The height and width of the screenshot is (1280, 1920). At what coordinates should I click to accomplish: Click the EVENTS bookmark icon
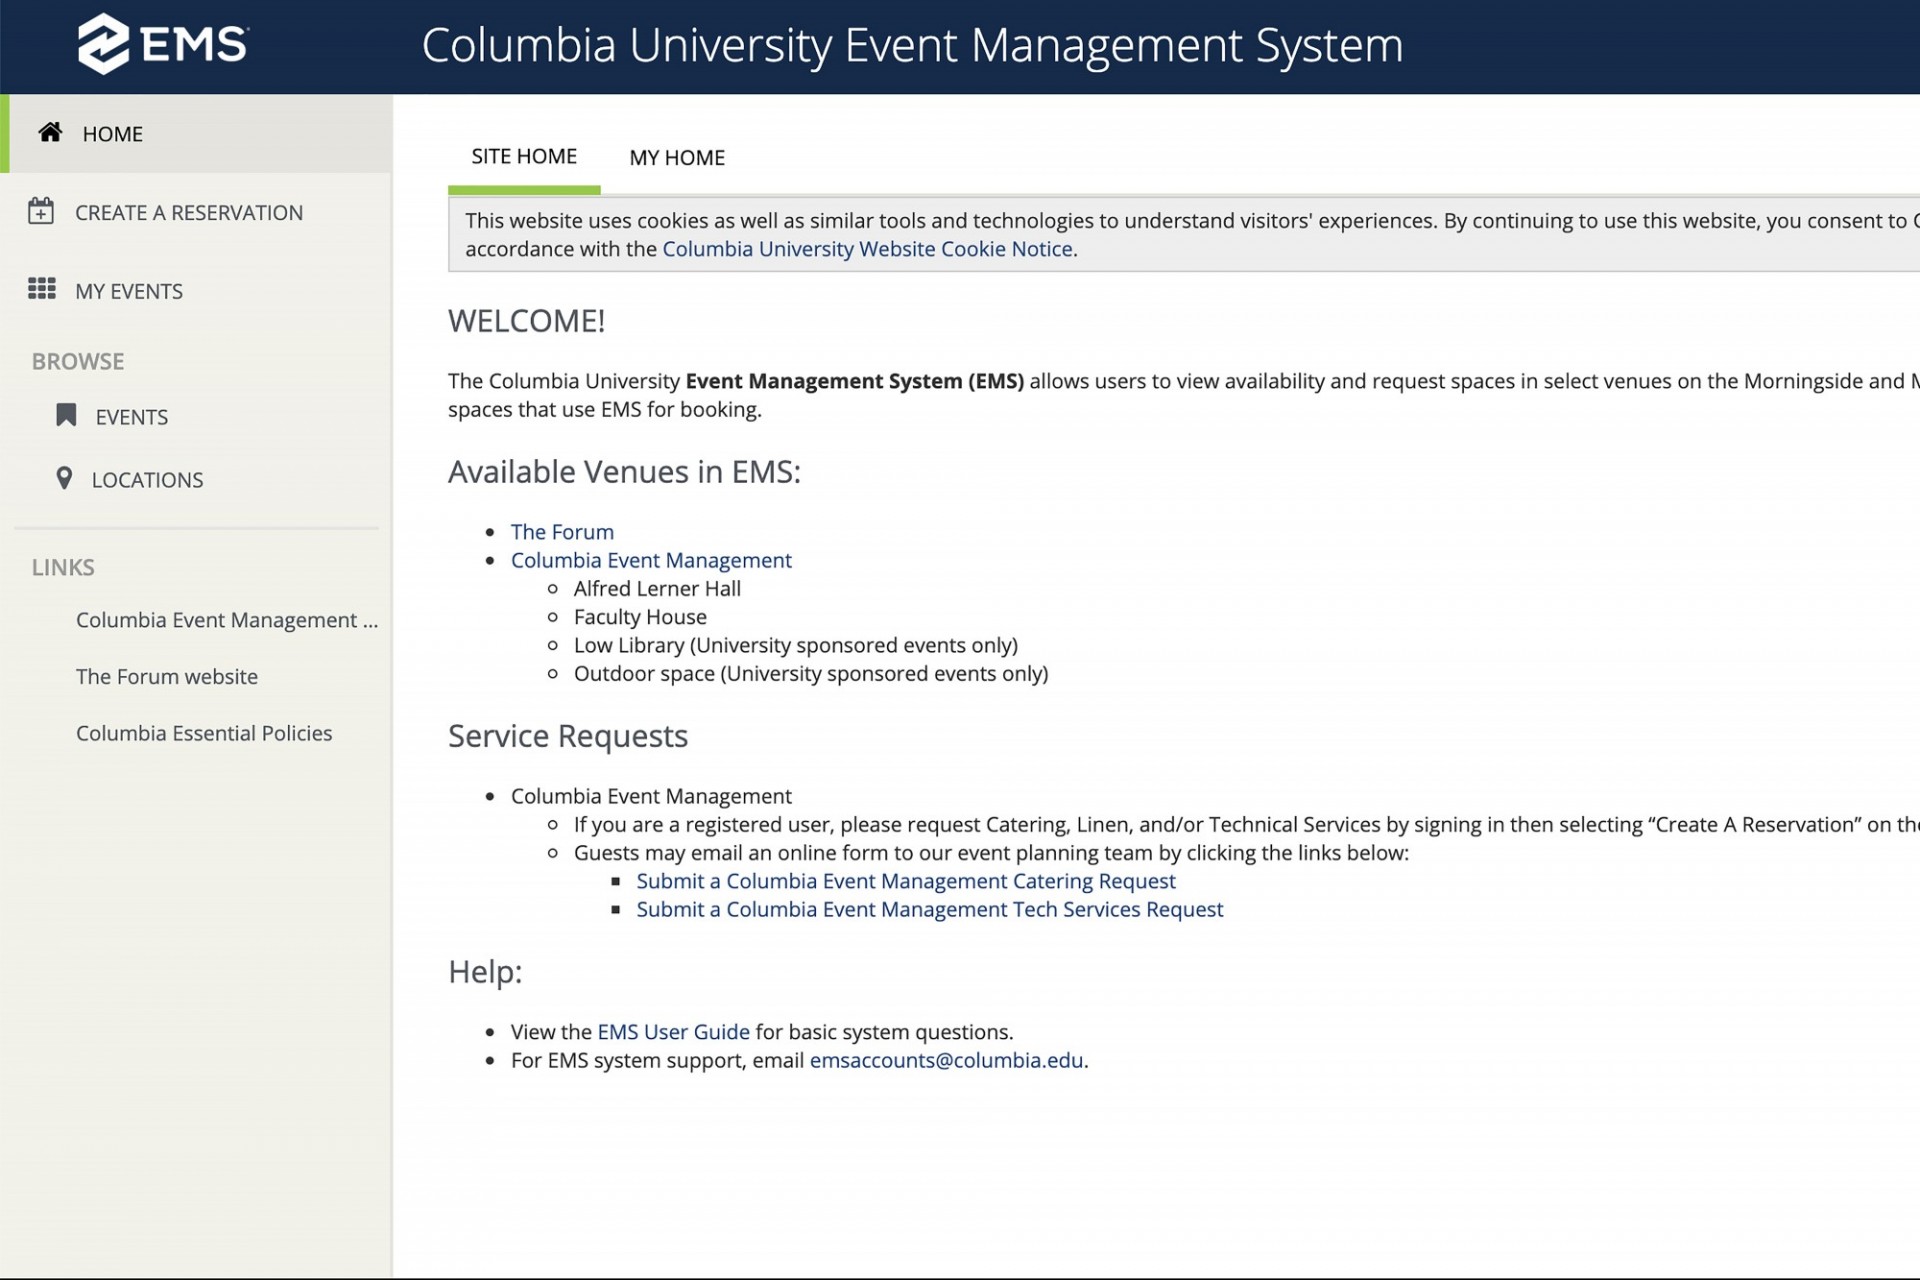(66, 414)
